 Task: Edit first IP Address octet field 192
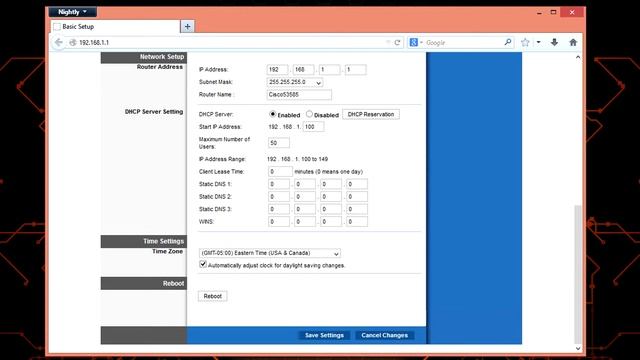click(x=278, y=70)
